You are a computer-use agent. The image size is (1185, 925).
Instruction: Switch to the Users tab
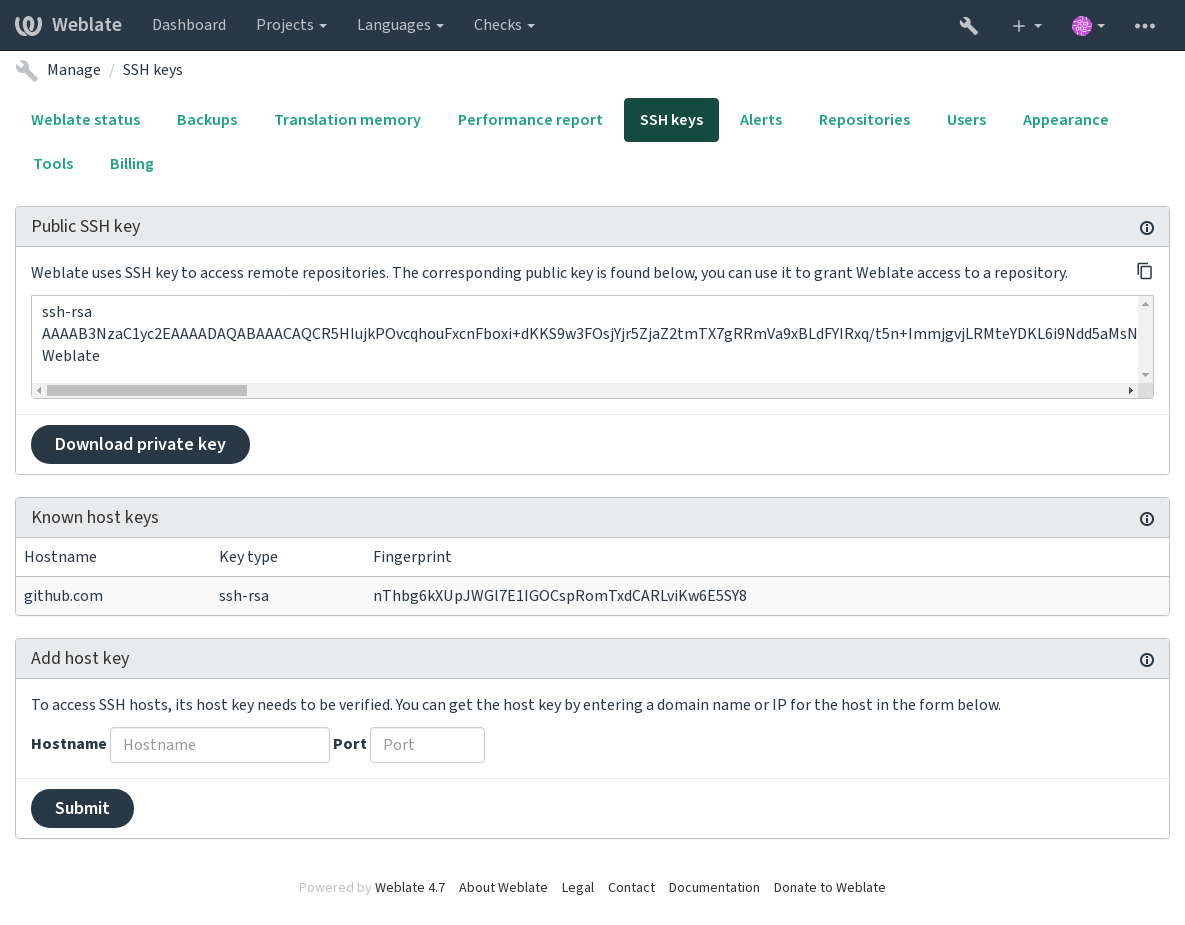[x=966, y=119]
